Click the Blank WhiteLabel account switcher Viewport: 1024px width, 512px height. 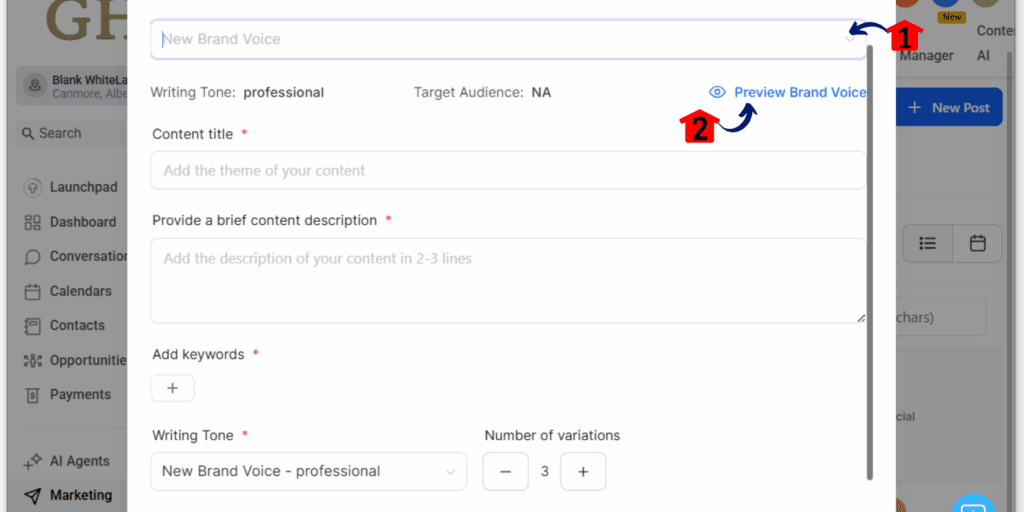(72, 86)
